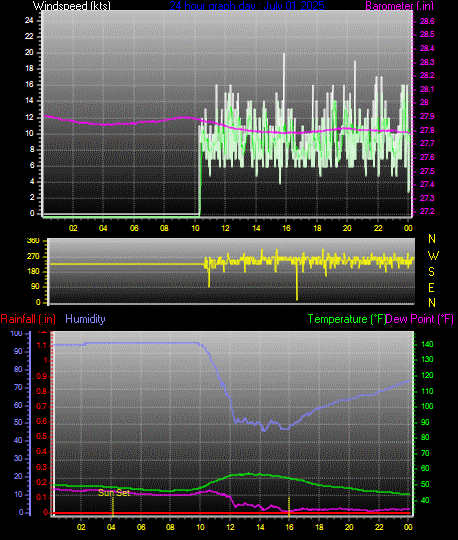Image resolution: width=458 pixels, height=540 pixels.
Task: Click the E compass letter
Action: [431, 287]
